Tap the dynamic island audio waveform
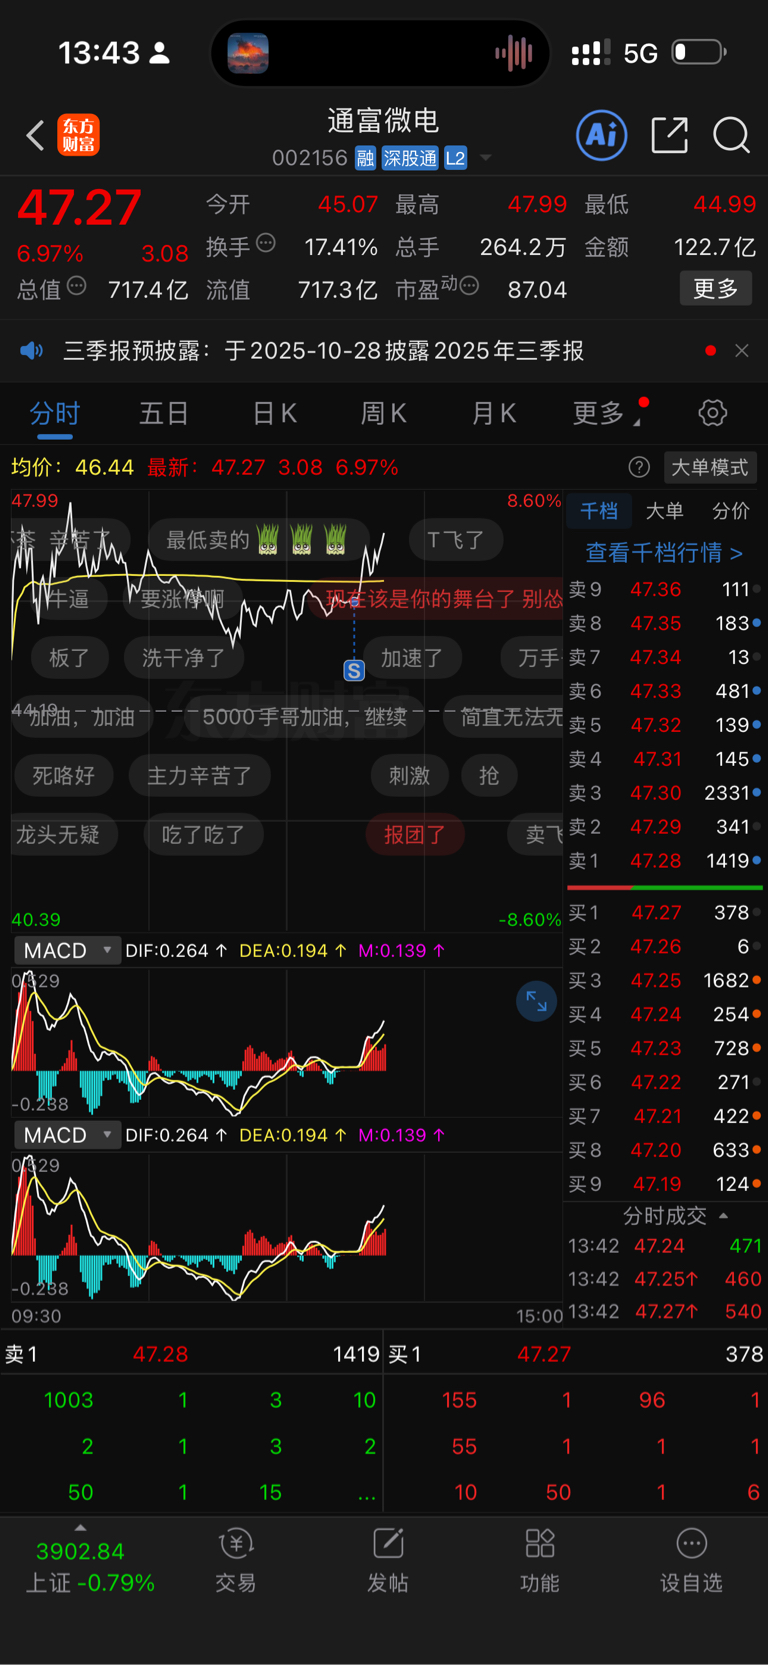The height and width of the screenshot is (1665, 768). point(514,53)
